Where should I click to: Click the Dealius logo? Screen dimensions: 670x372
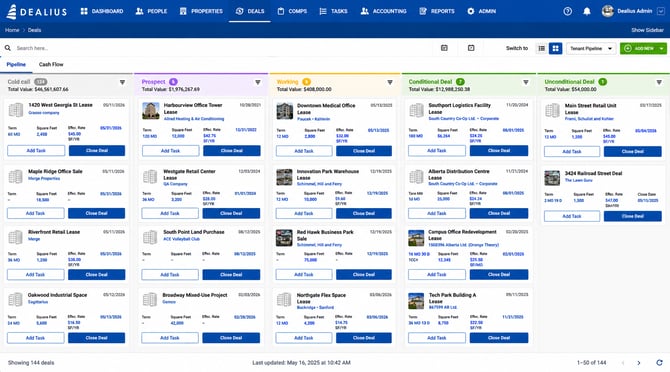[x=37, y=12]
